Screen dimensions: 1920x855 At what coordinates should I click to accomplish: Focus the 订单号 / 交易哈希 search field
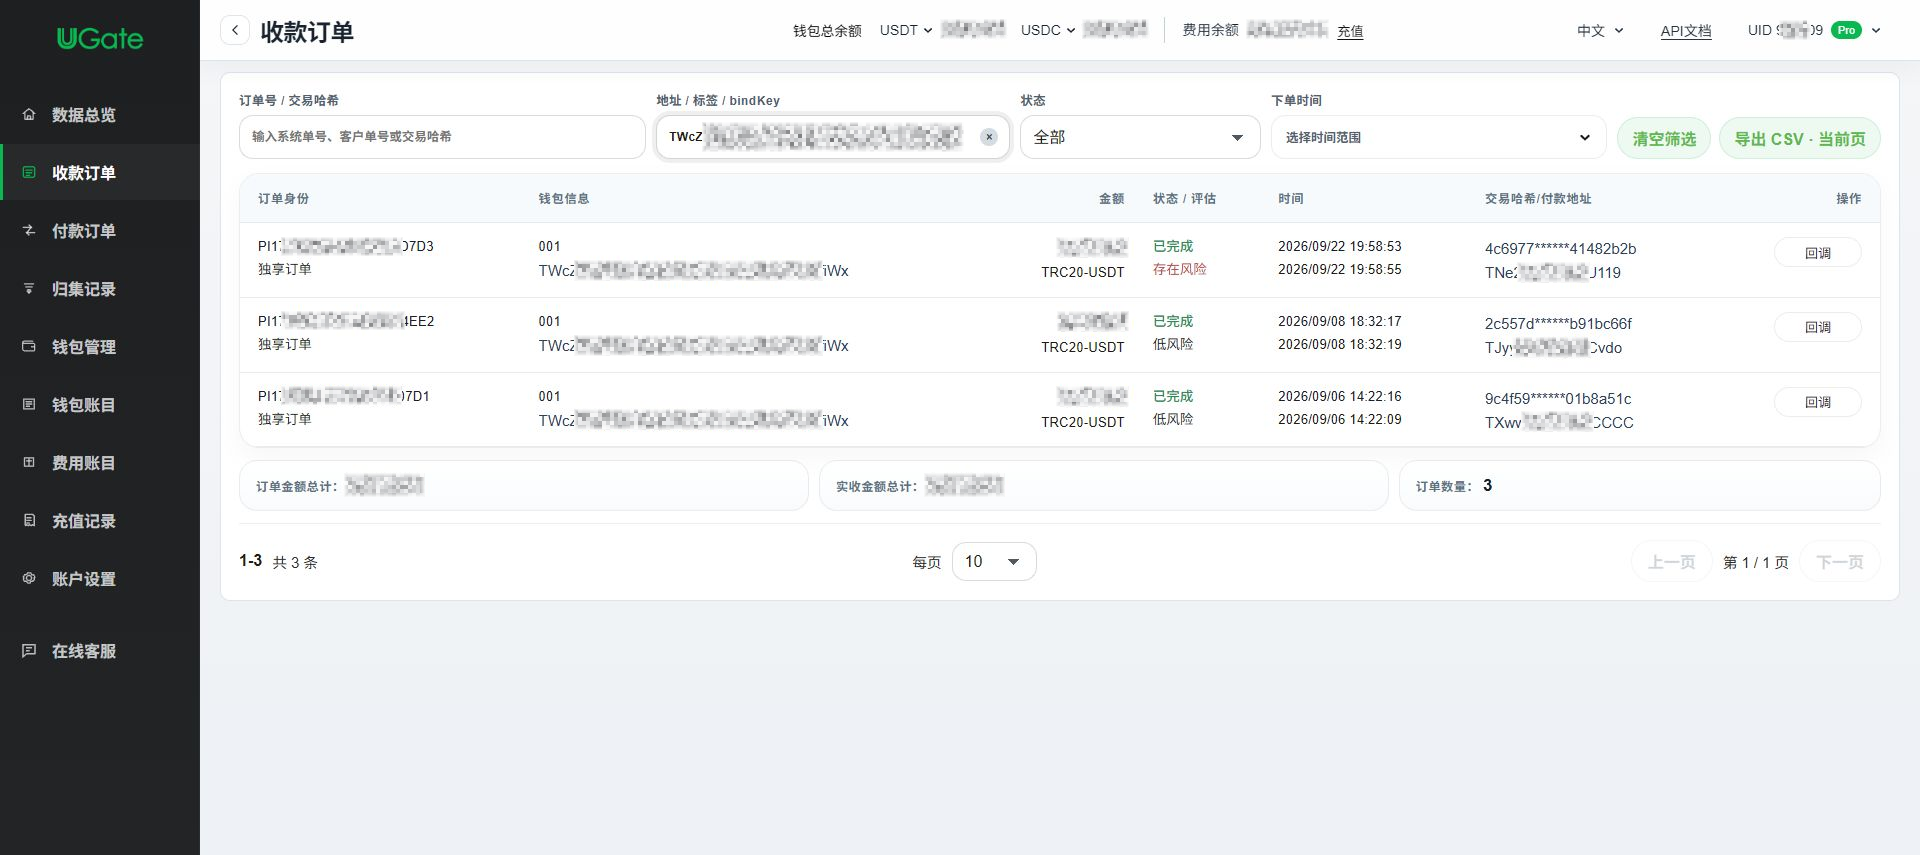click(x=442, y=137)
